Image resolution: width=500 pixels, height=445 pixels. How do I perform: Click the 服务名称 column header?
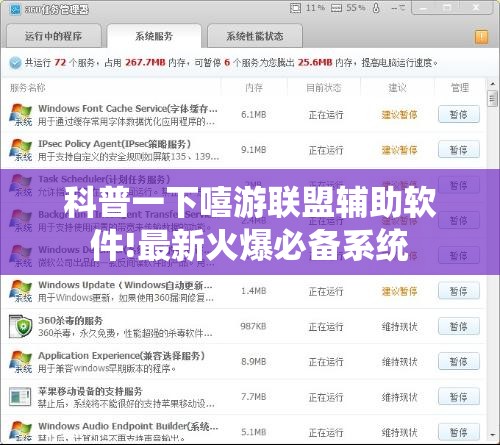click(x=28, y=88)
